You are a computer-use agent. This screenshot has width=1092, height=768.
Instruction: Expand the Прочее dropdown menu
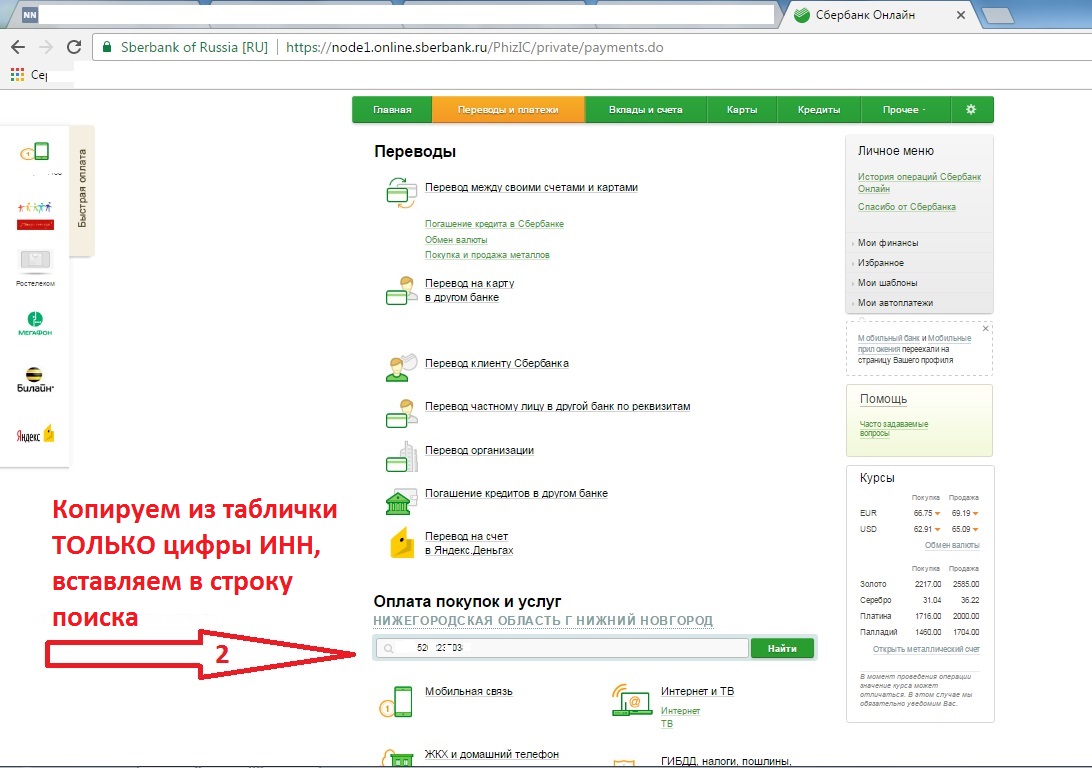905,109
